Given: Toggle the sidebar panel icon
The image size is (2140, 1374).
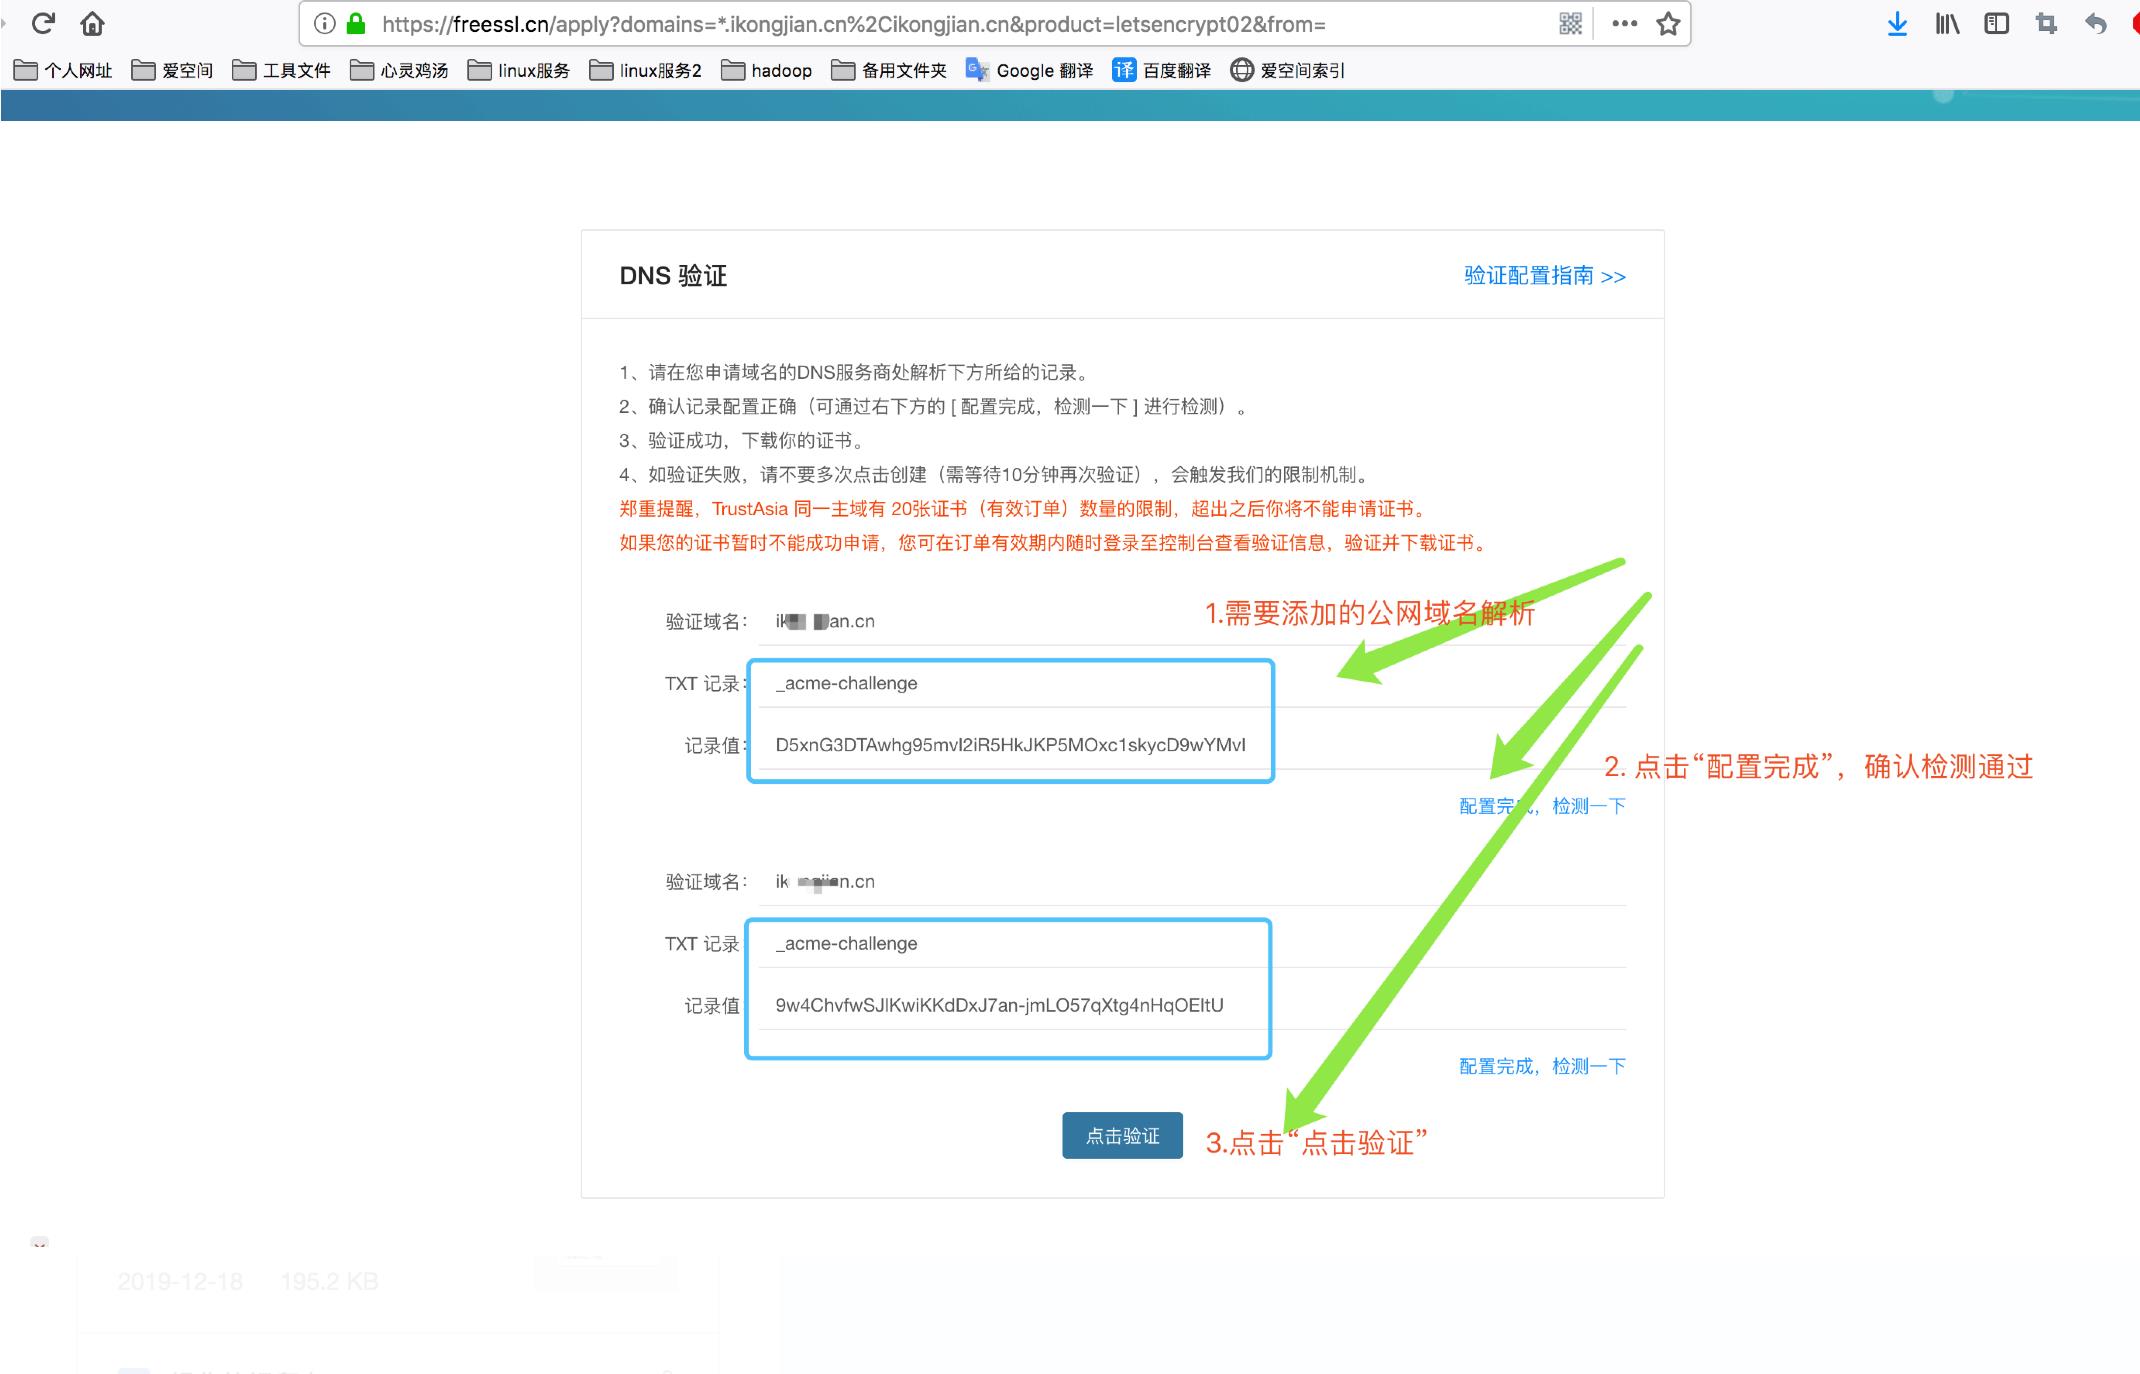Looking at the screenshot, I should (x=1996, y=23).
